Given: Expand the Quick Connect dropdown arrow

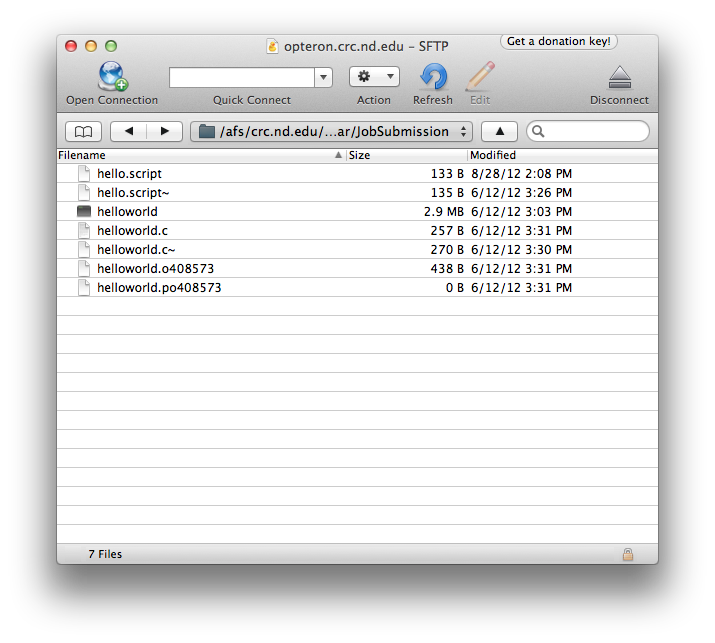Looking at the screenshot, I should [323, 77].
